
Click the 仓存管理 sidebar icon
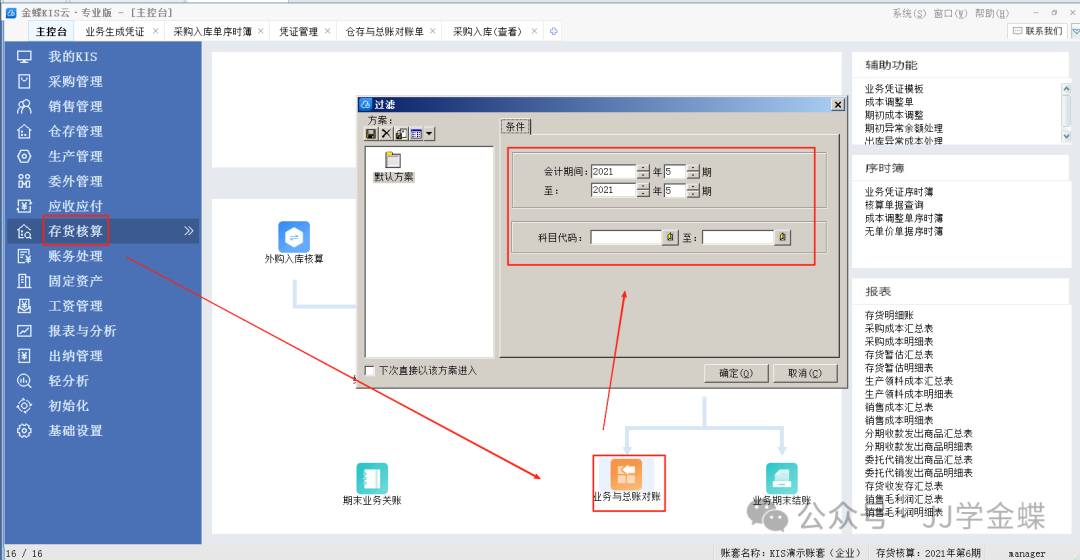(x=24, y=131)
